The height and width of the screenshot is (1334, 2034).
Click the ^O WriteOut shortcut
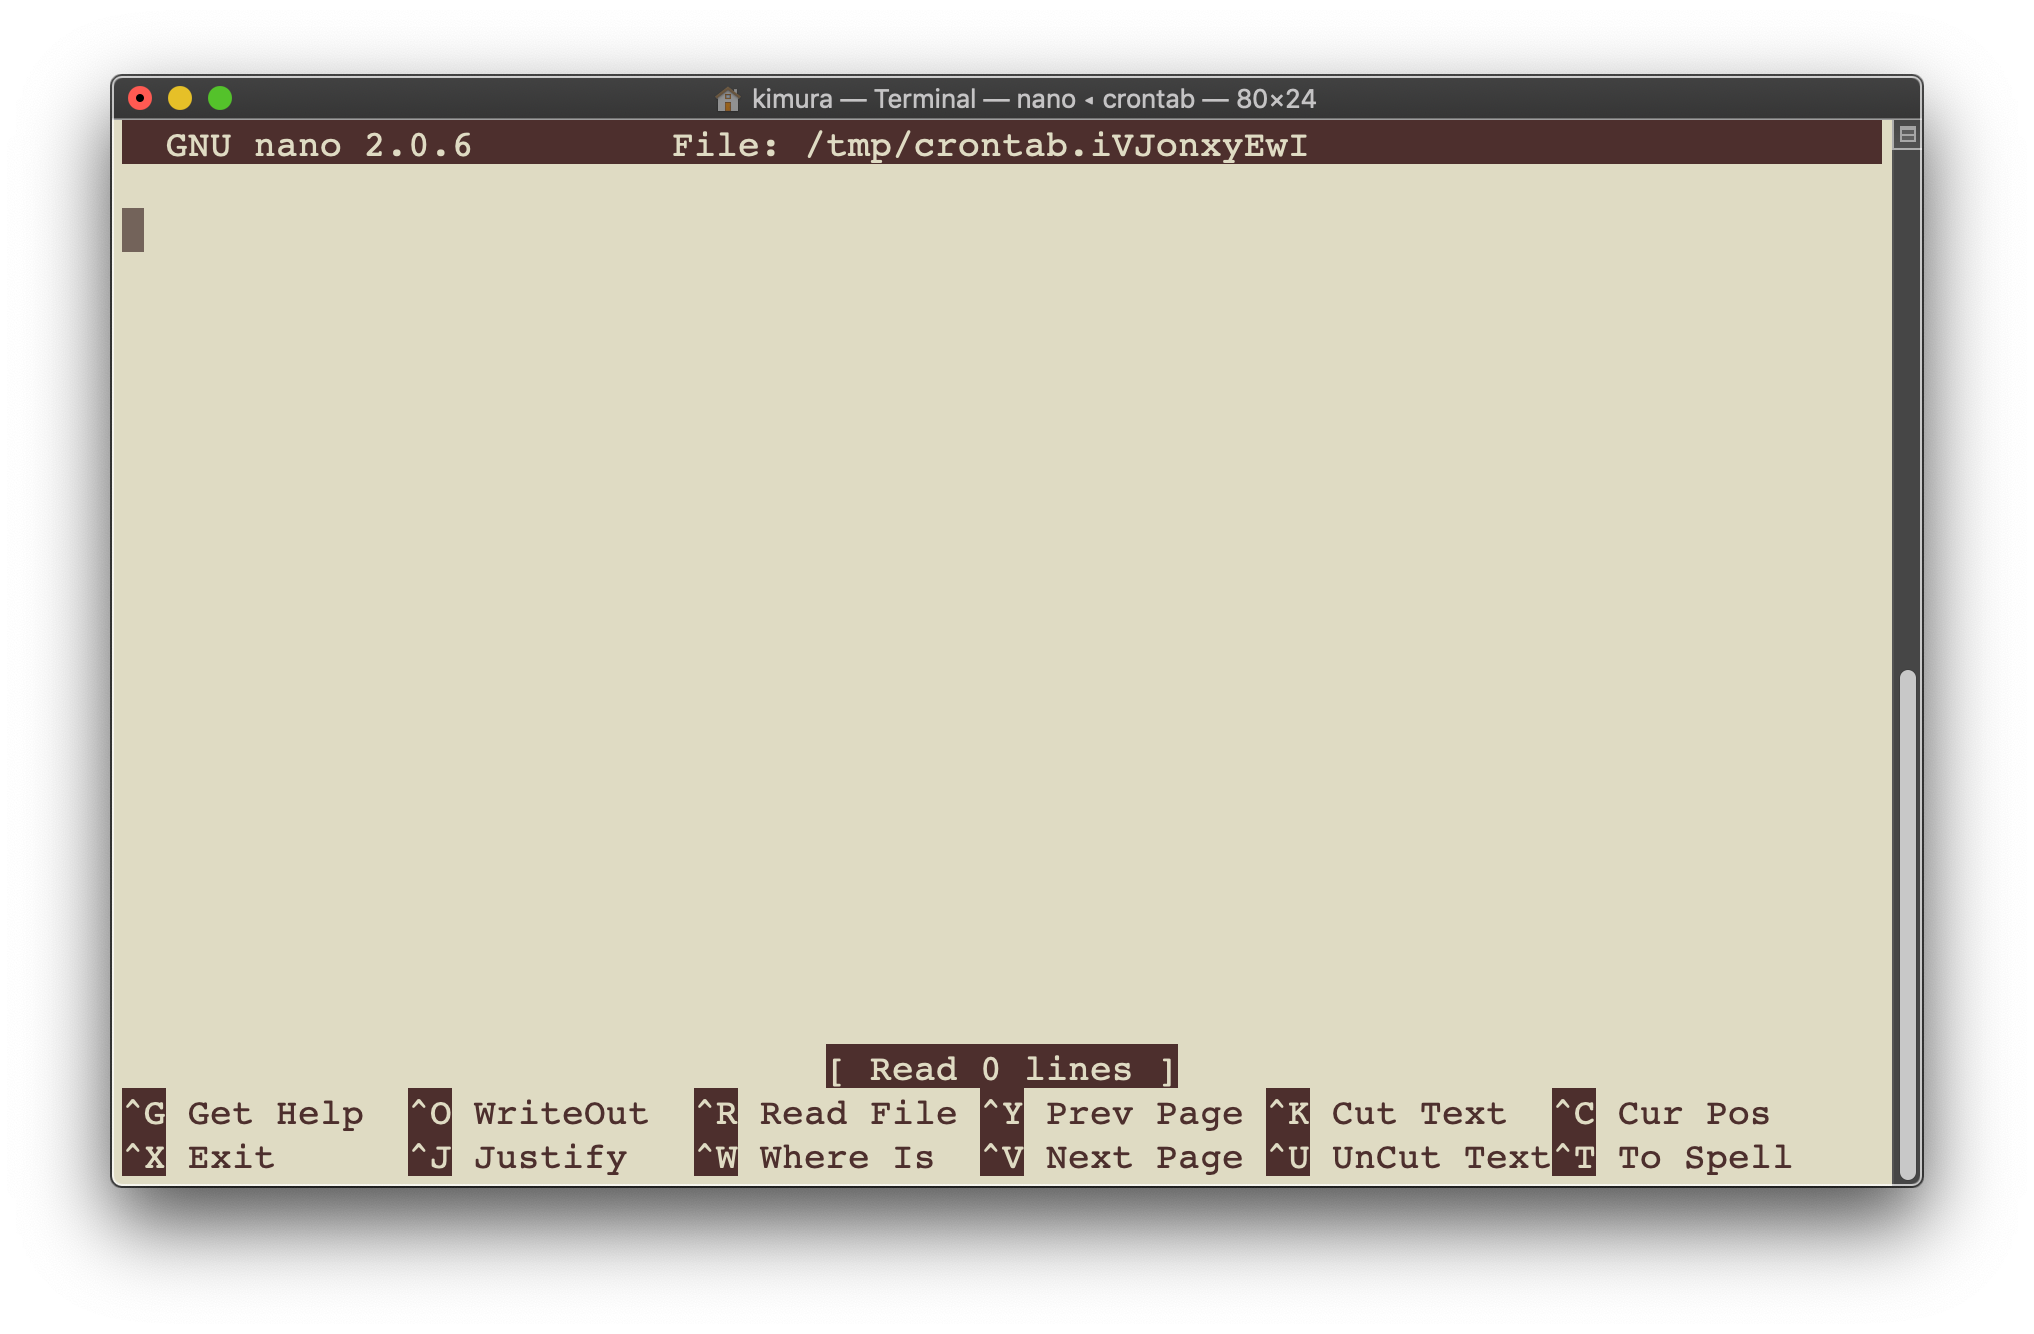tap(529, 1113)
